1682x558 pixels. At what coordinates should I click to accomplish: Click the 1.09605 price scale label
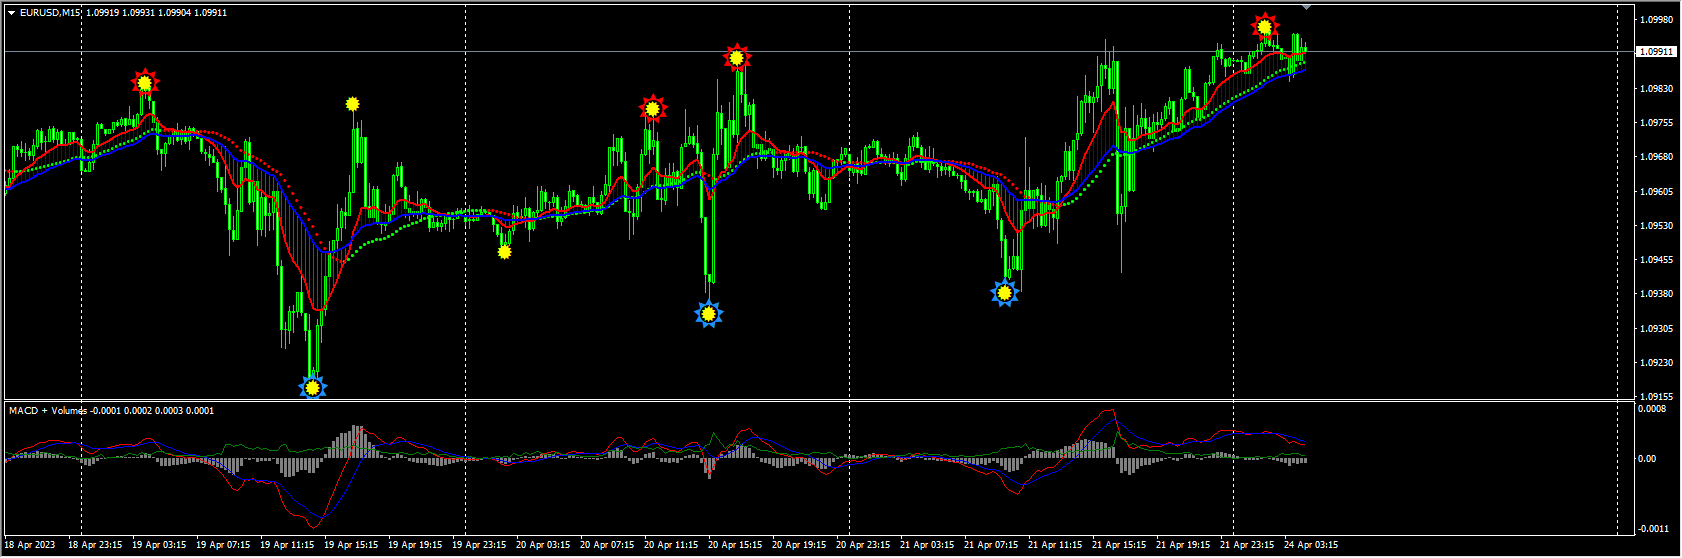coord(1657,192)
